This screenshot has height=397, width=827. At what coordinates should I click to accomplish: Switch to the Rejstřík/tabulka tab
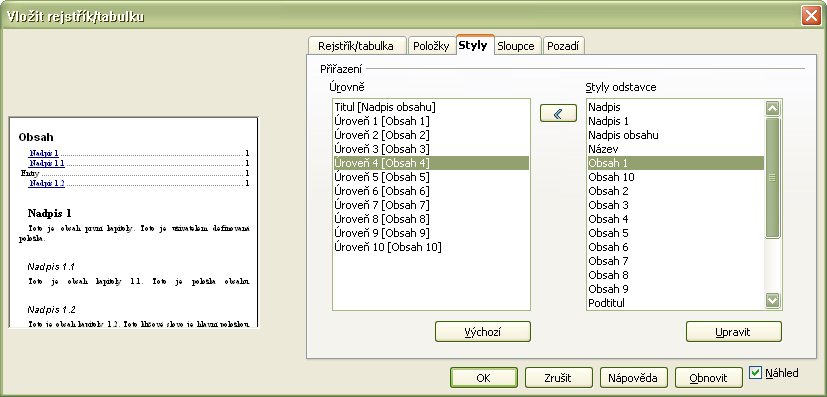356,46
